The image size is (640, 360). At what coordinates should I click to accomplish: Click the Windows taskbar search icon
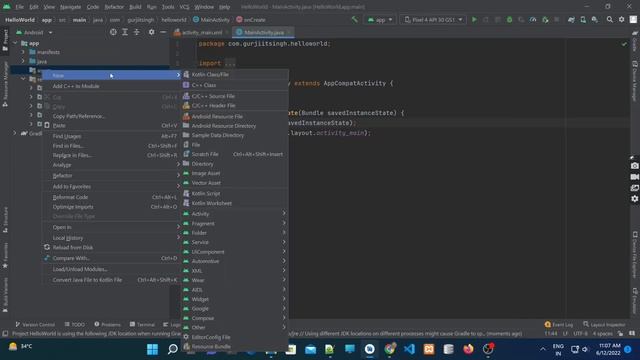point(173,349)
